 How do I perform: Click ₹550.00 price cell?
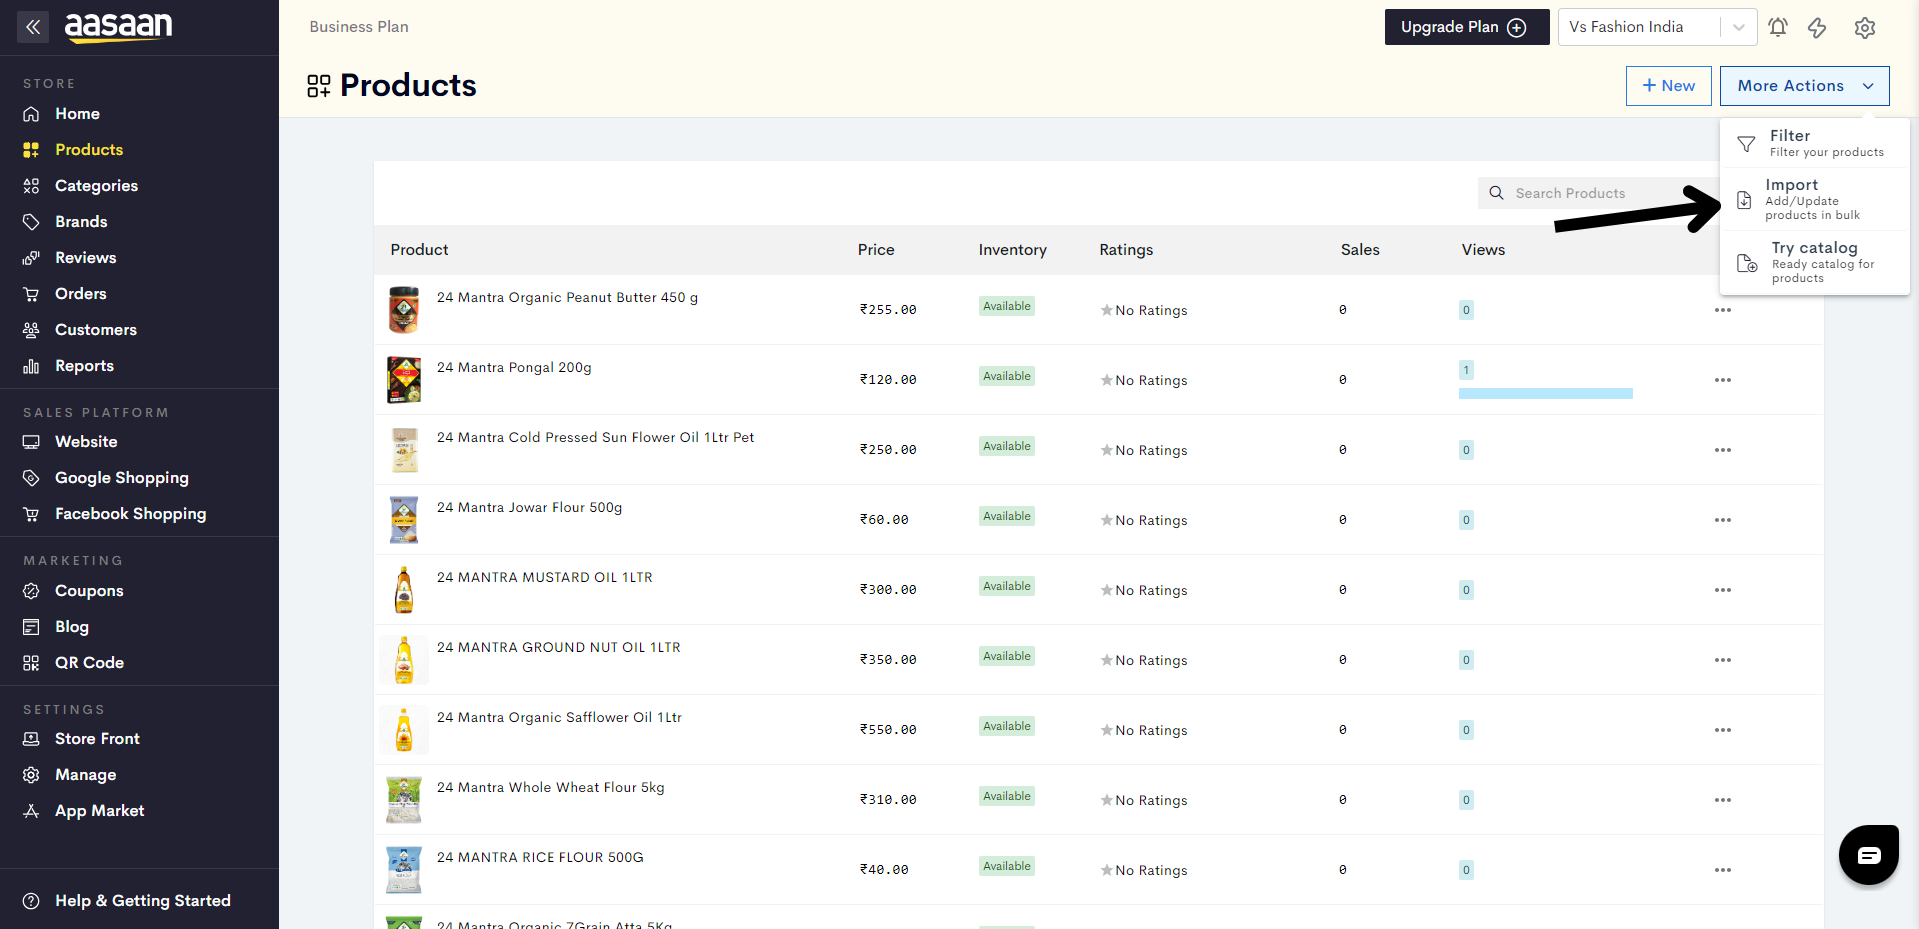(888, 730)
